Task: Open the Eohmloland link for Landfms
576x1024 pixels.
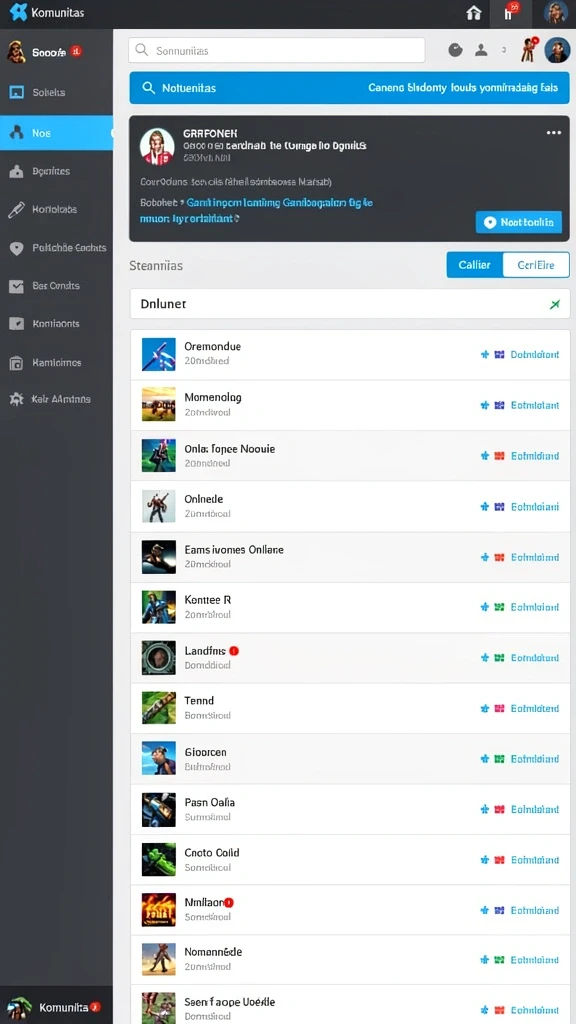Action: coord(535,658)
